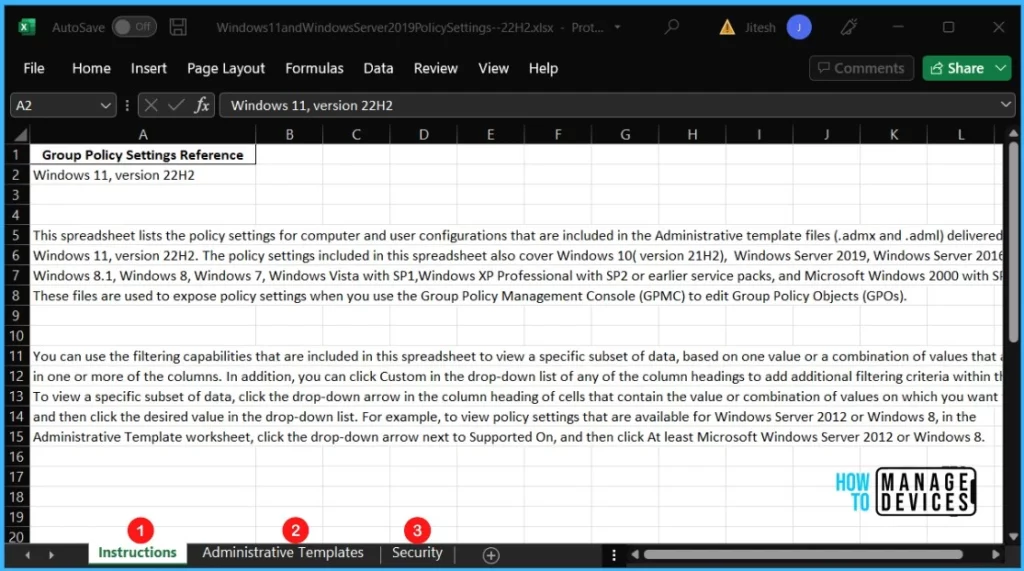1024x571 pixels.
Task: Open the Search magnifier
Action: point(671,27)
